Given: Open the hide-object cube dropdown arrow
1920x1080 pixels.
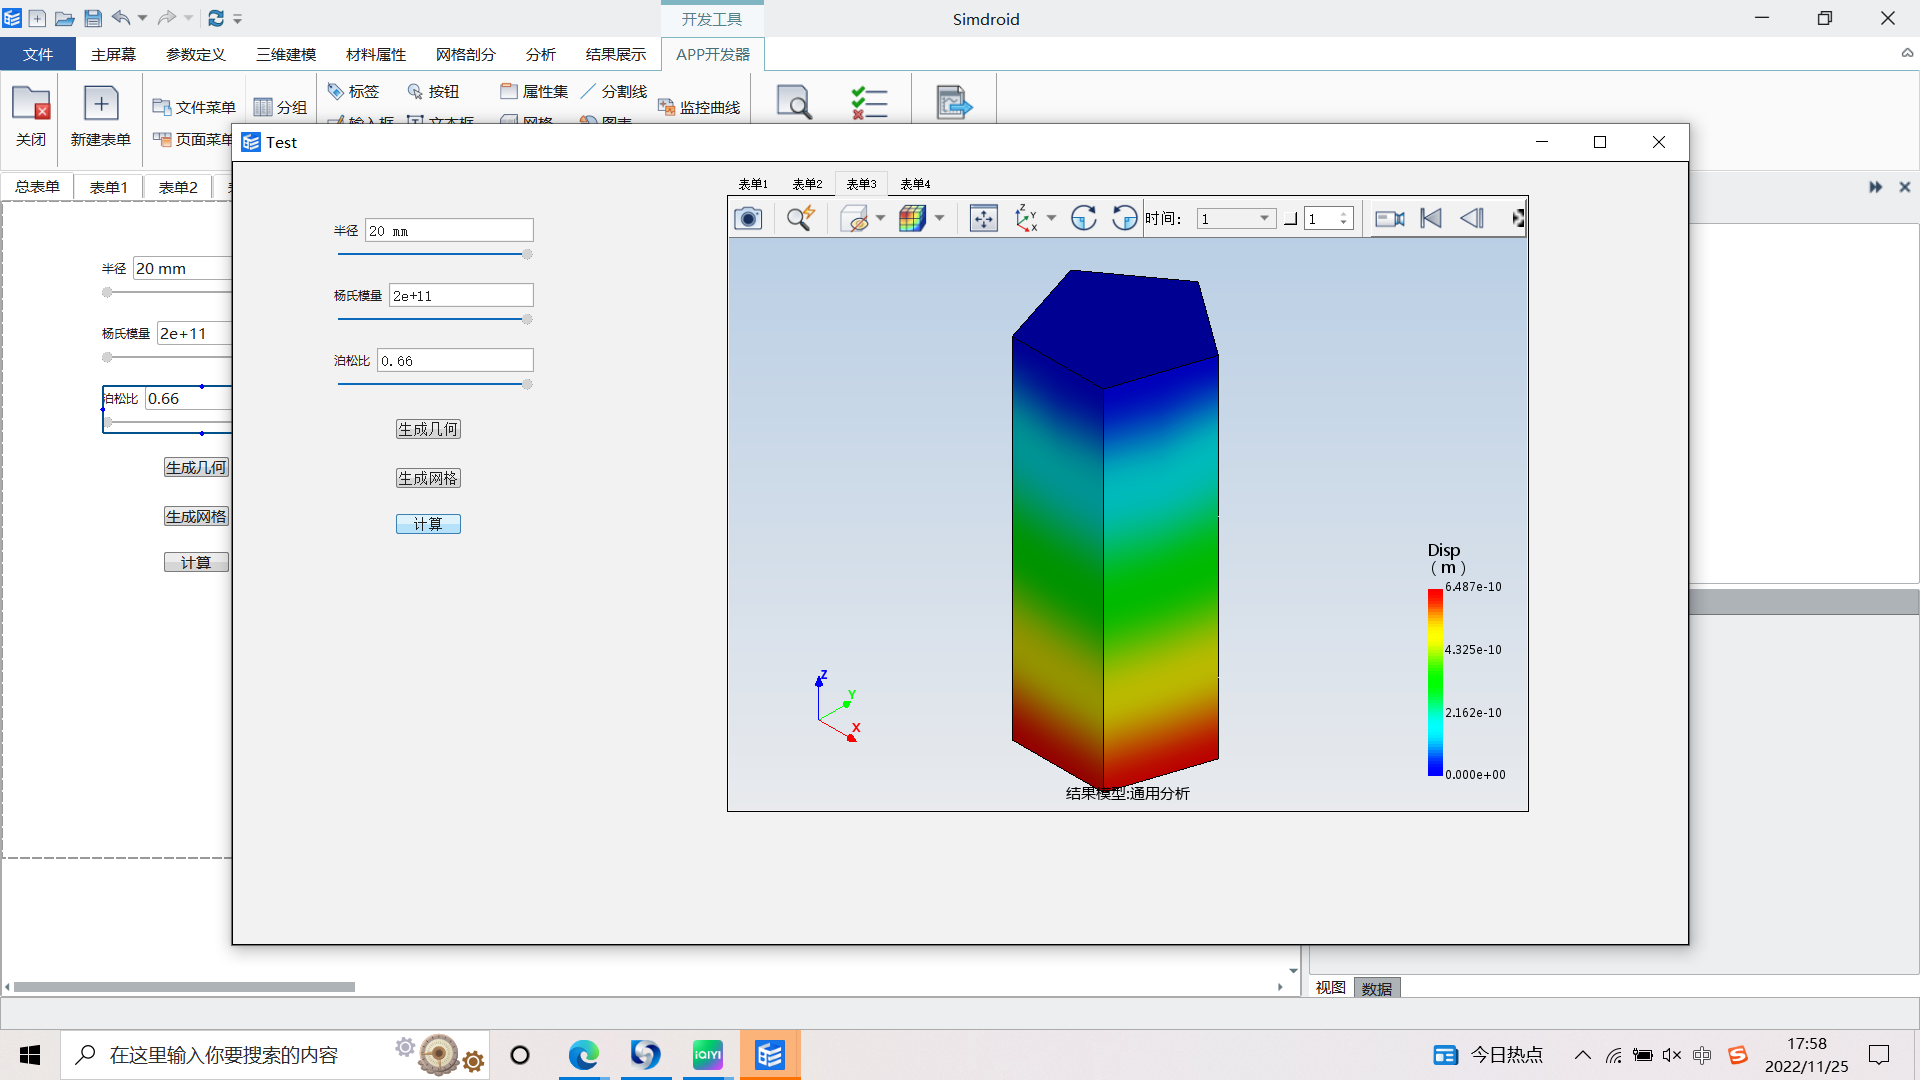Looking at the screenshot, I should 881,218.
